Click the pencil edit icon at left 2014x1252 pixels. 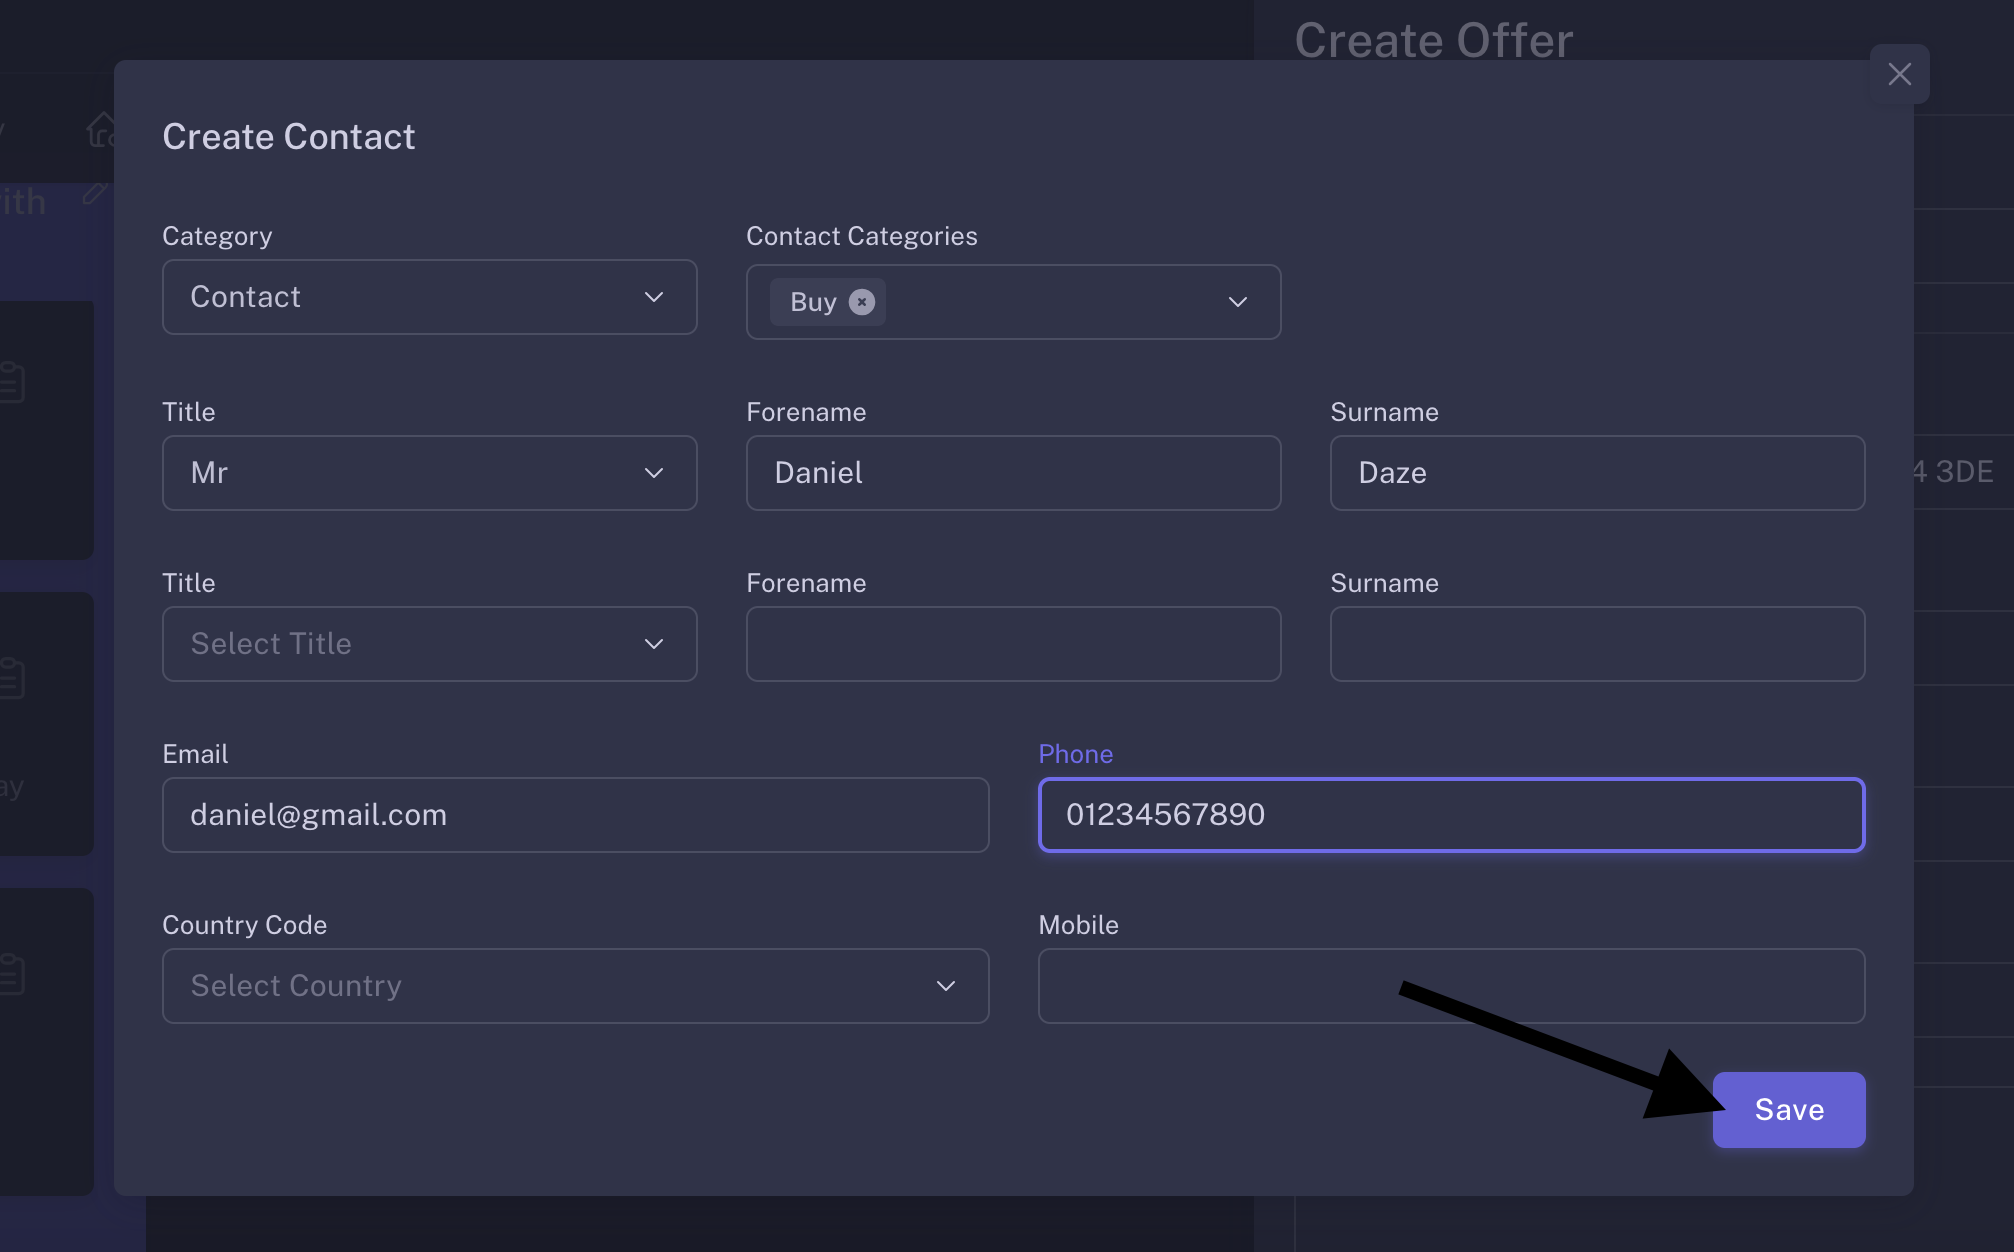94,193
